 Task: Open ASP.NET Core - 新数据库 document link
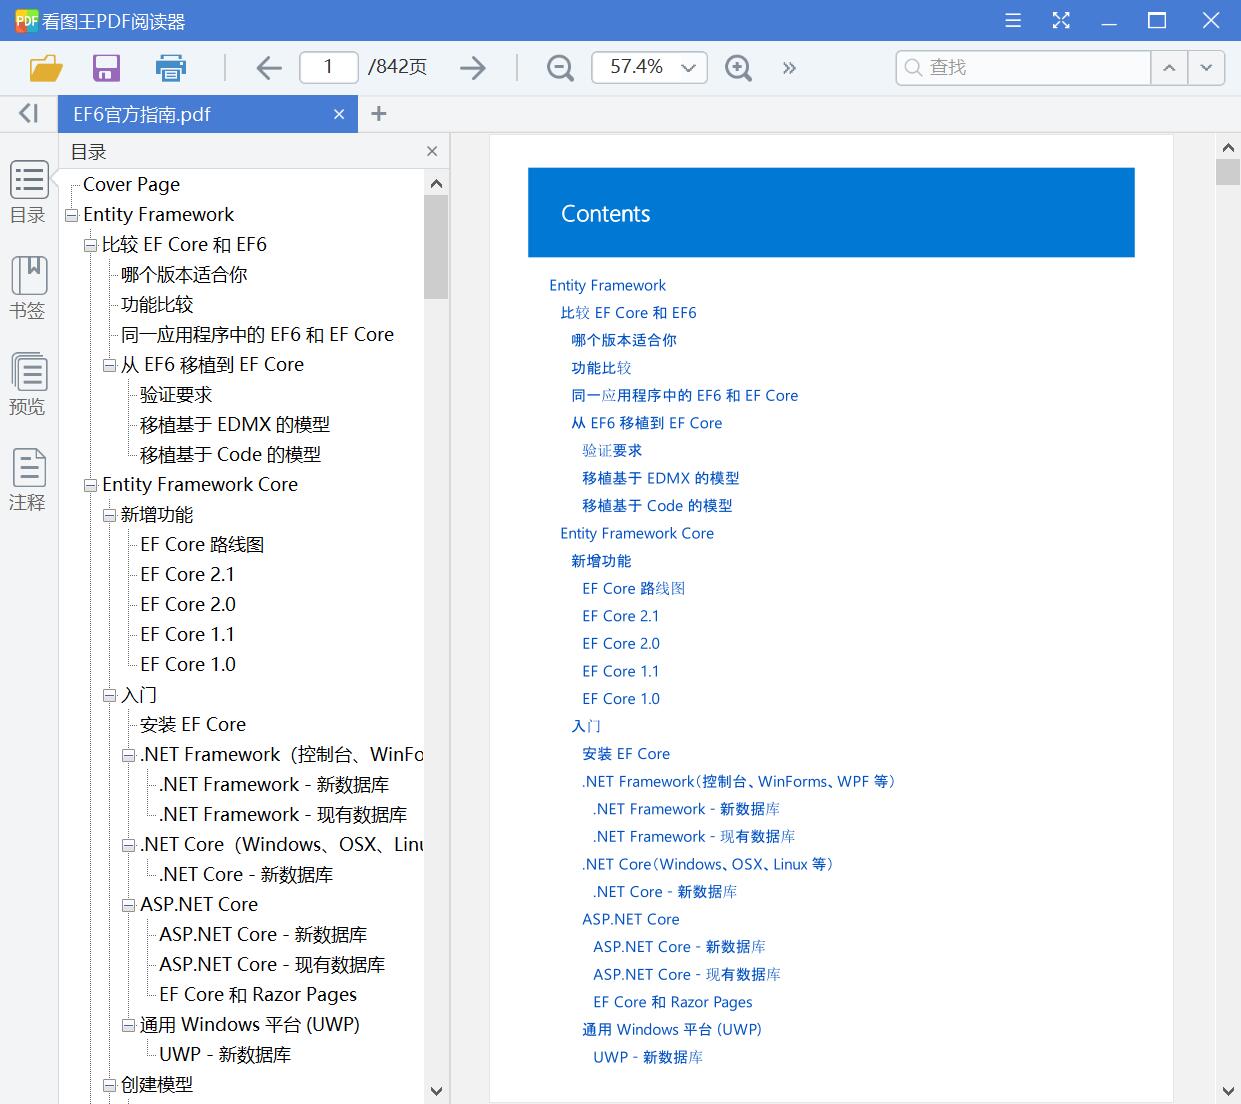[x=679, y=946]
